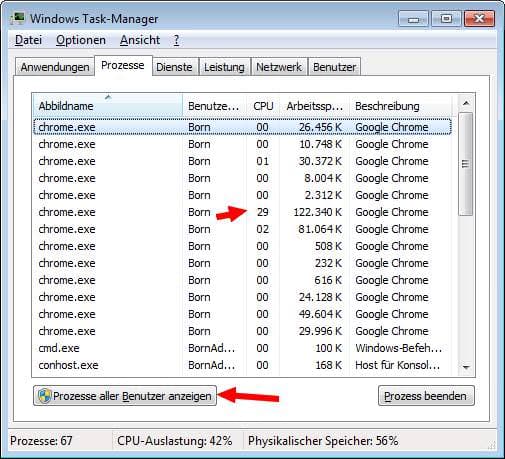This screenshot has width=505, height=459.
Task: Select chrome.exe row with 508 K
Action: (242, 246)
